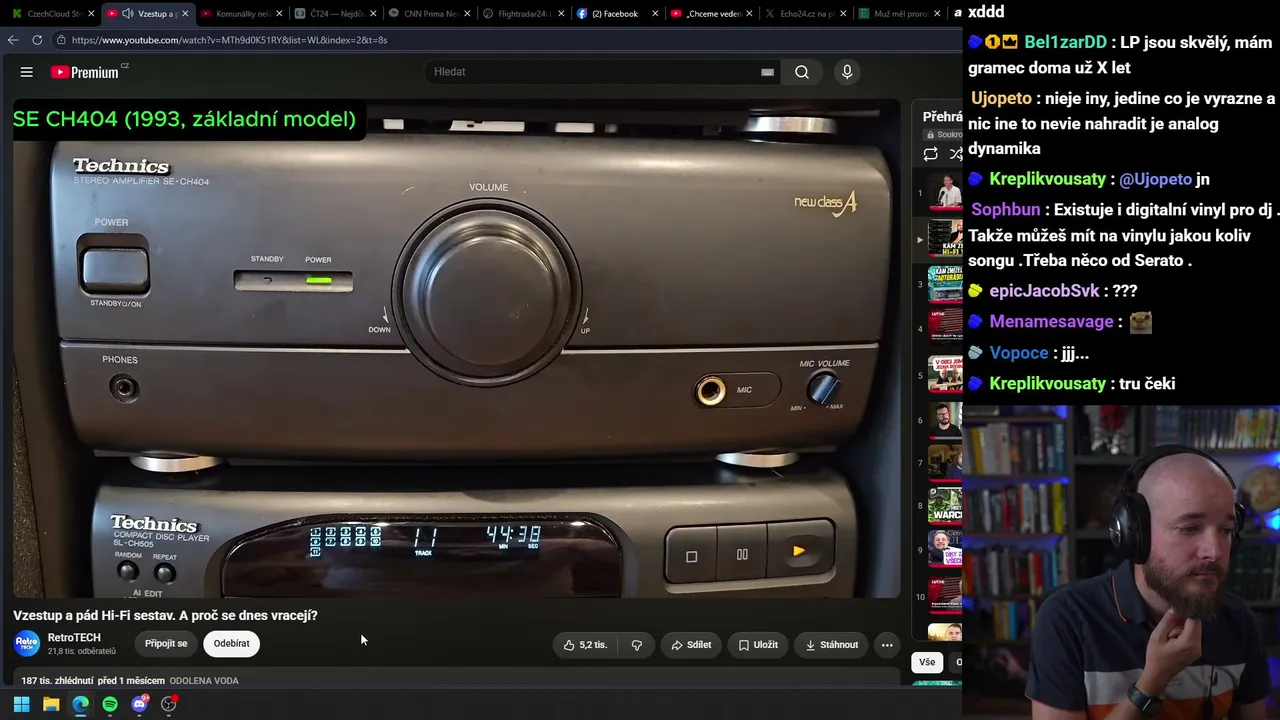Open Spotify from taskbar
The height and width of the screenshot is (720, 1280).
[x=110, y=704]
